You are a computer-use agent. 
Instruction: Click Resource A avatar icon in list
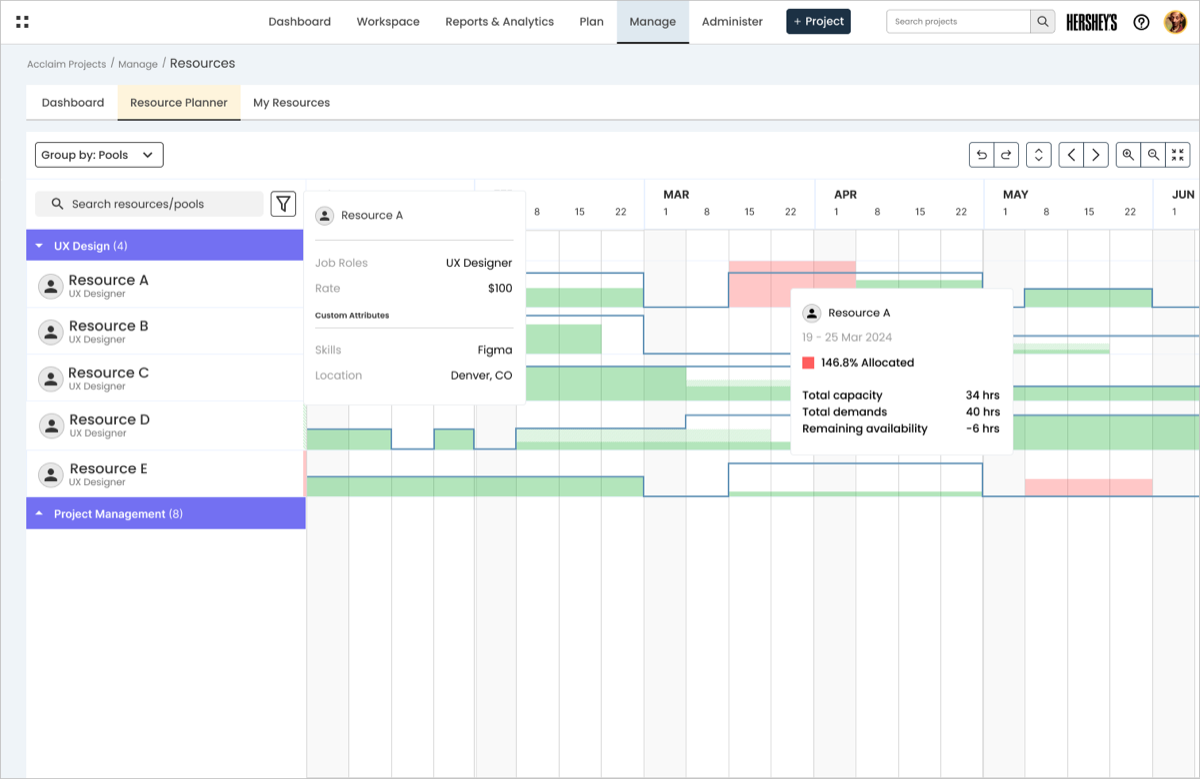(50, 286)
